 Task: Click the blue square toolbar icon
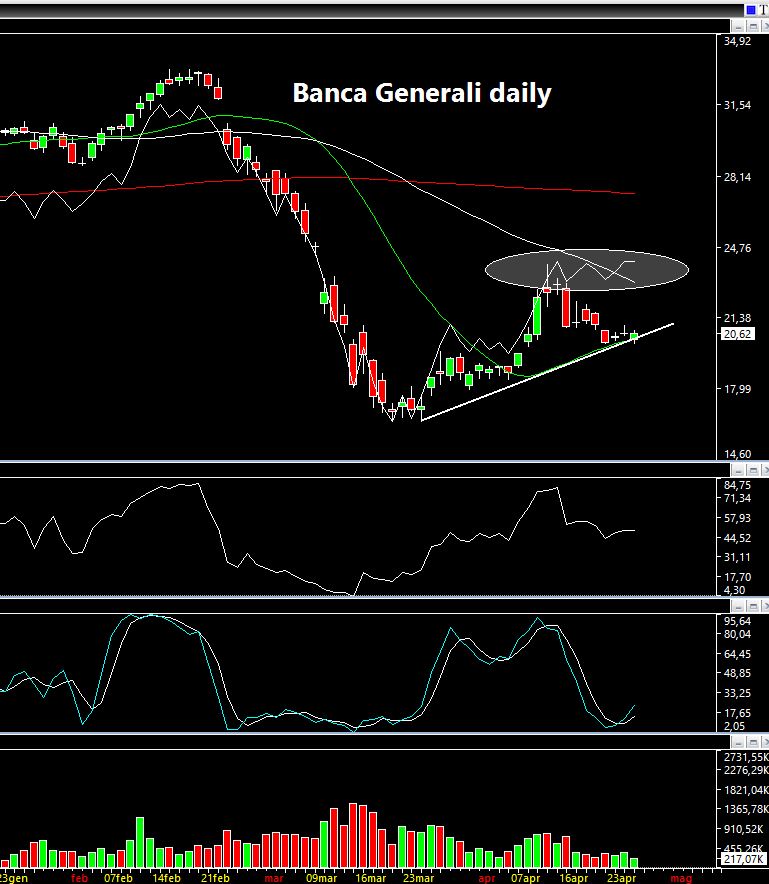tap(750, 10)
